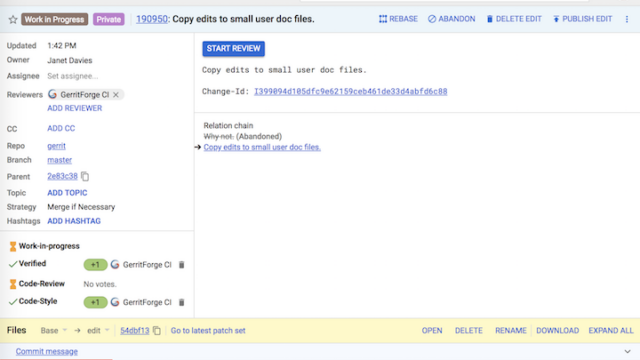640x360 pixels.
Task: Click DELETE EDIT in the header
Action: click(514, 19)
